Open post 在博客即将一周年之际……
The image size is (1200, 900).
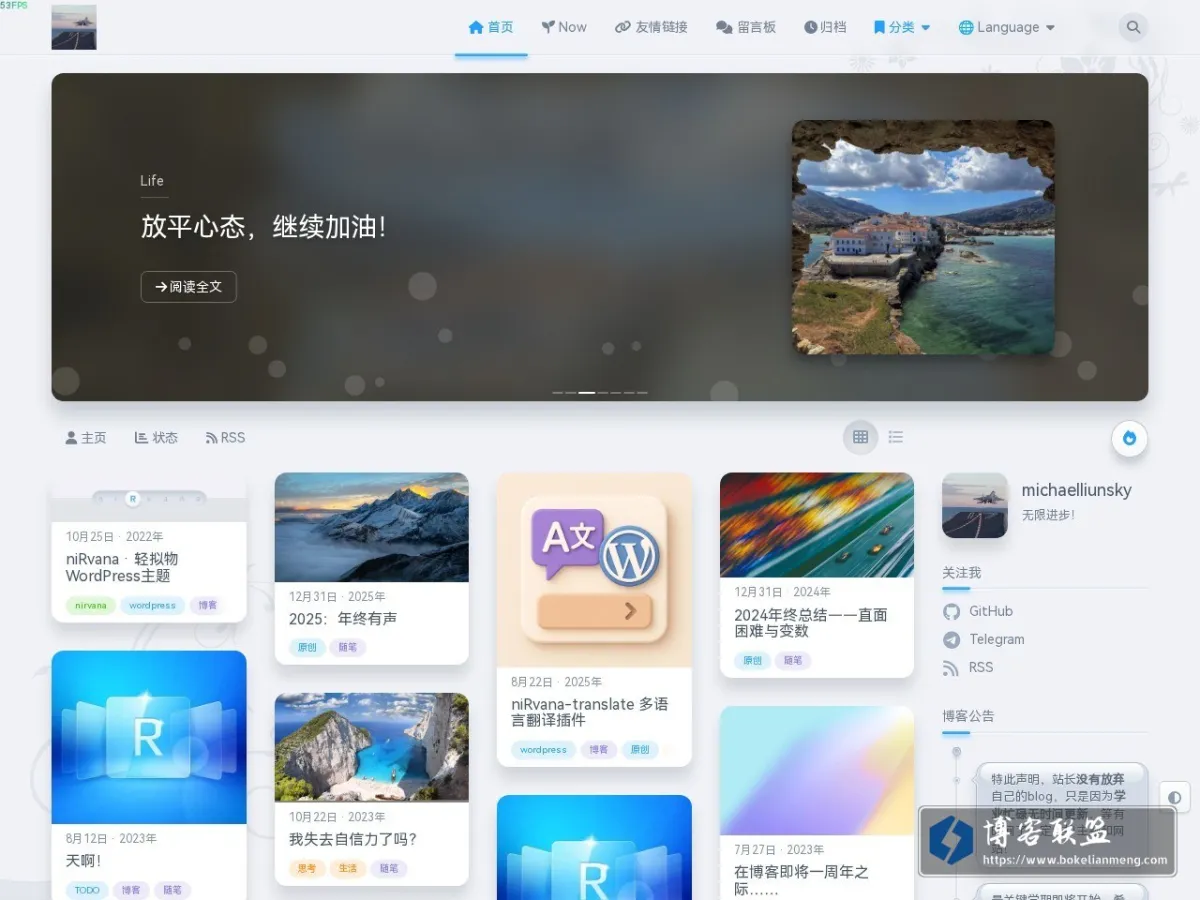[x=801, y=880]
